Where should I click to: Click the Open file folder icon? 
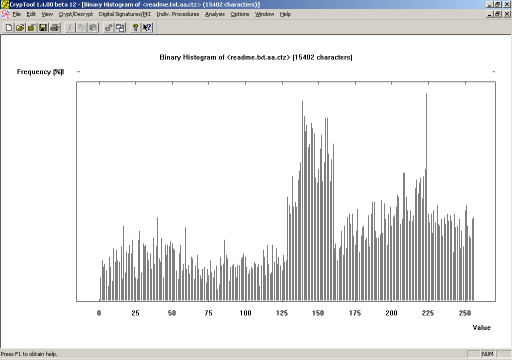point(20,27)
